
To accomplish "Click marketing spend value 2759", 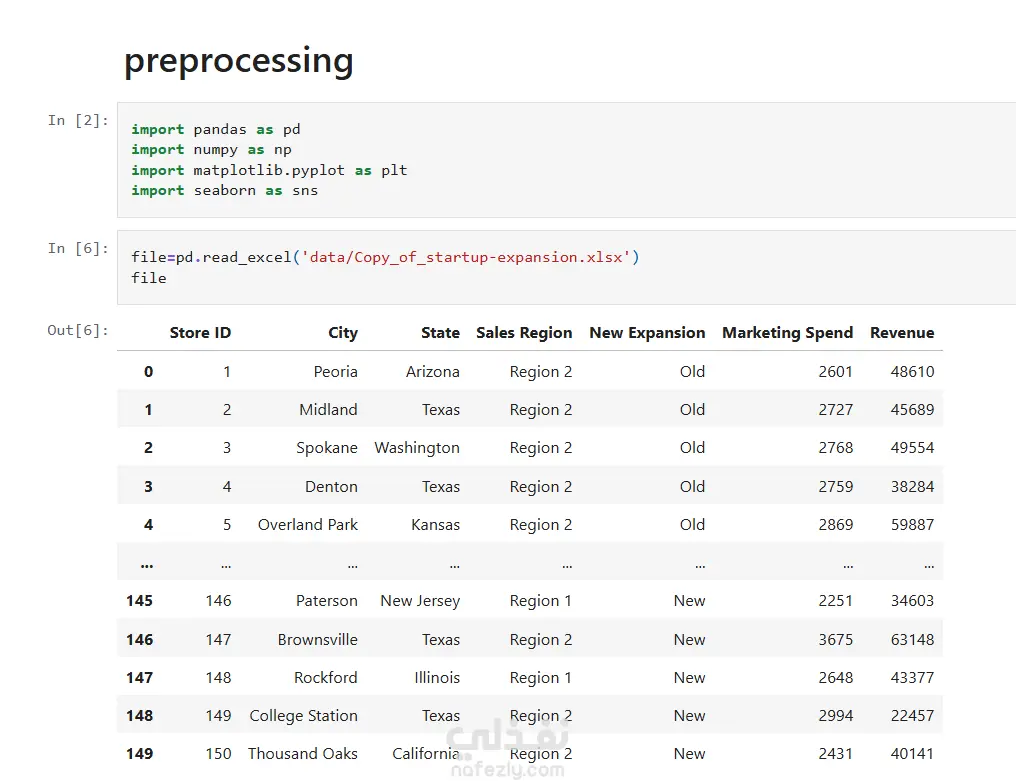I will click(836, 487).
